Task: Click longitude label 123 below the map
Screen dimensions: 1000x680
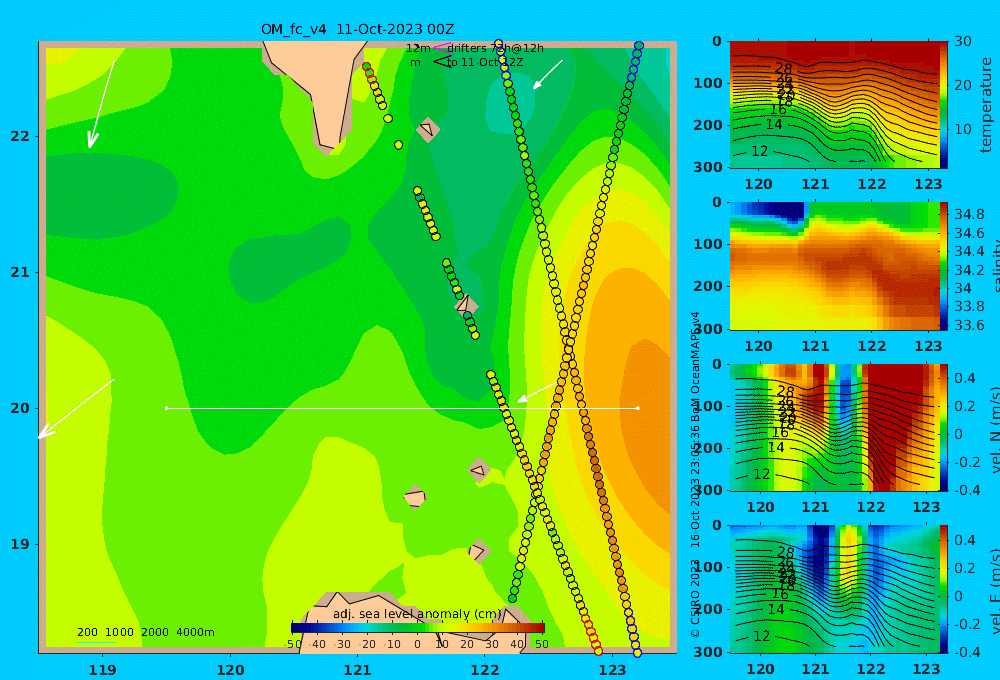Action: point(612,670)
